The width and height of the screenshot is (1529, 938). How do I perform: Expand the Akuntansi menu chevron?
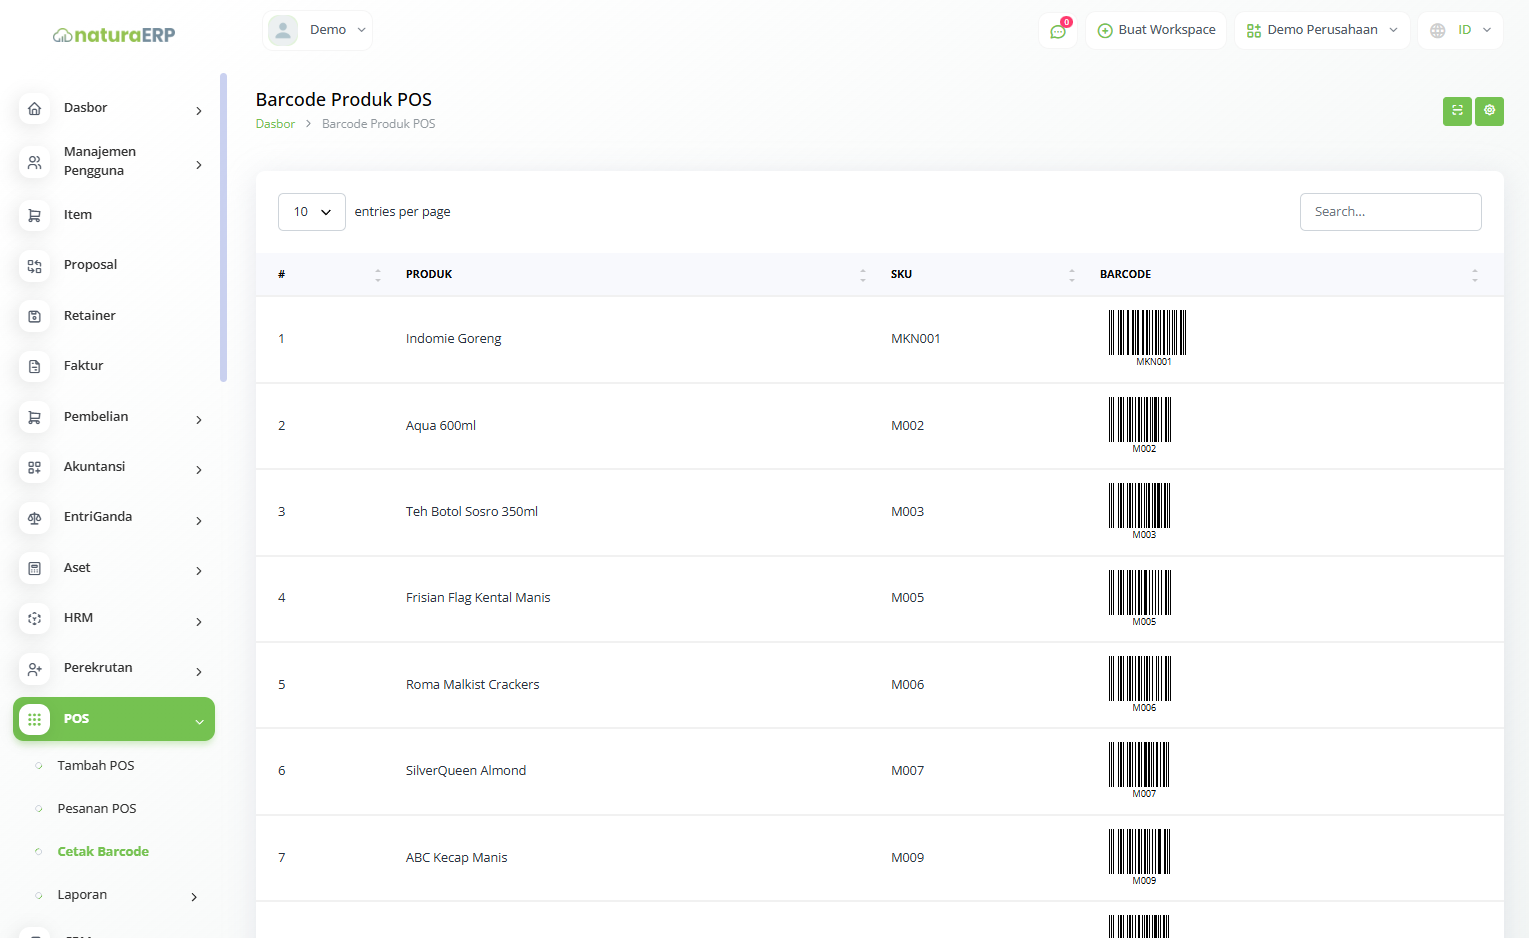tap(199, 470)
